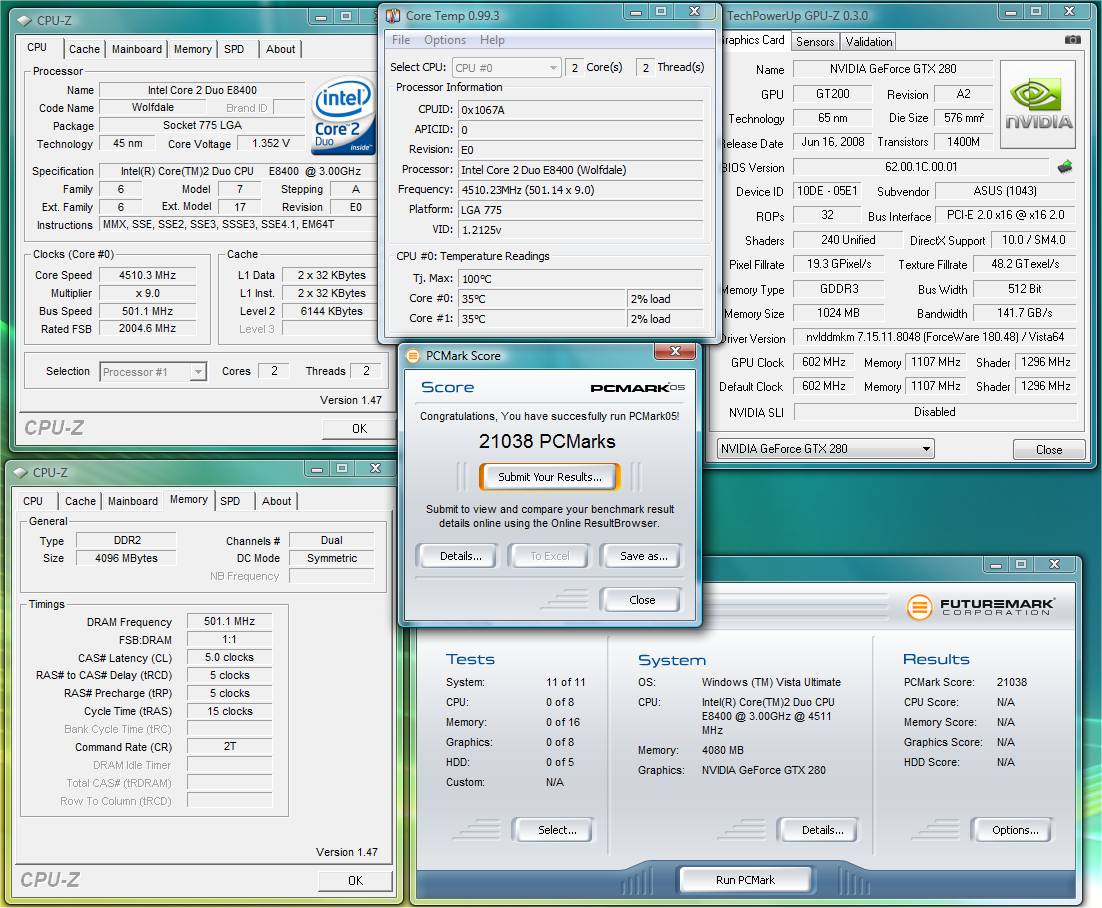Viewport: 1102px width, 908px height.
Task: Click the bottom CPU-Z window title icon
Action: coord(20,472)
